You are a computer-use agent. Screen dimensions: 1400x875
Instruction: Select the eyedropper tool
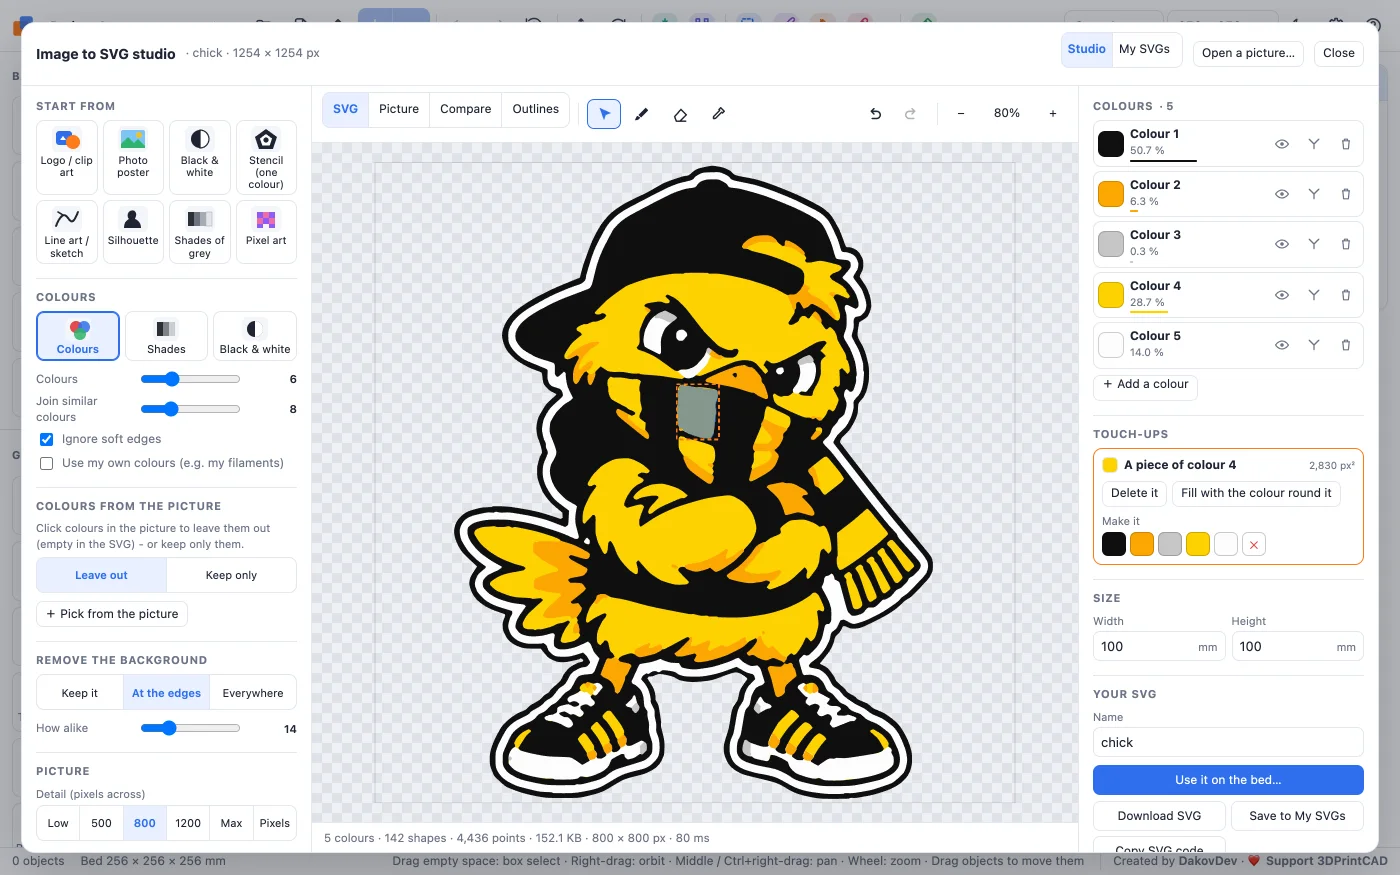click(718, 114)
